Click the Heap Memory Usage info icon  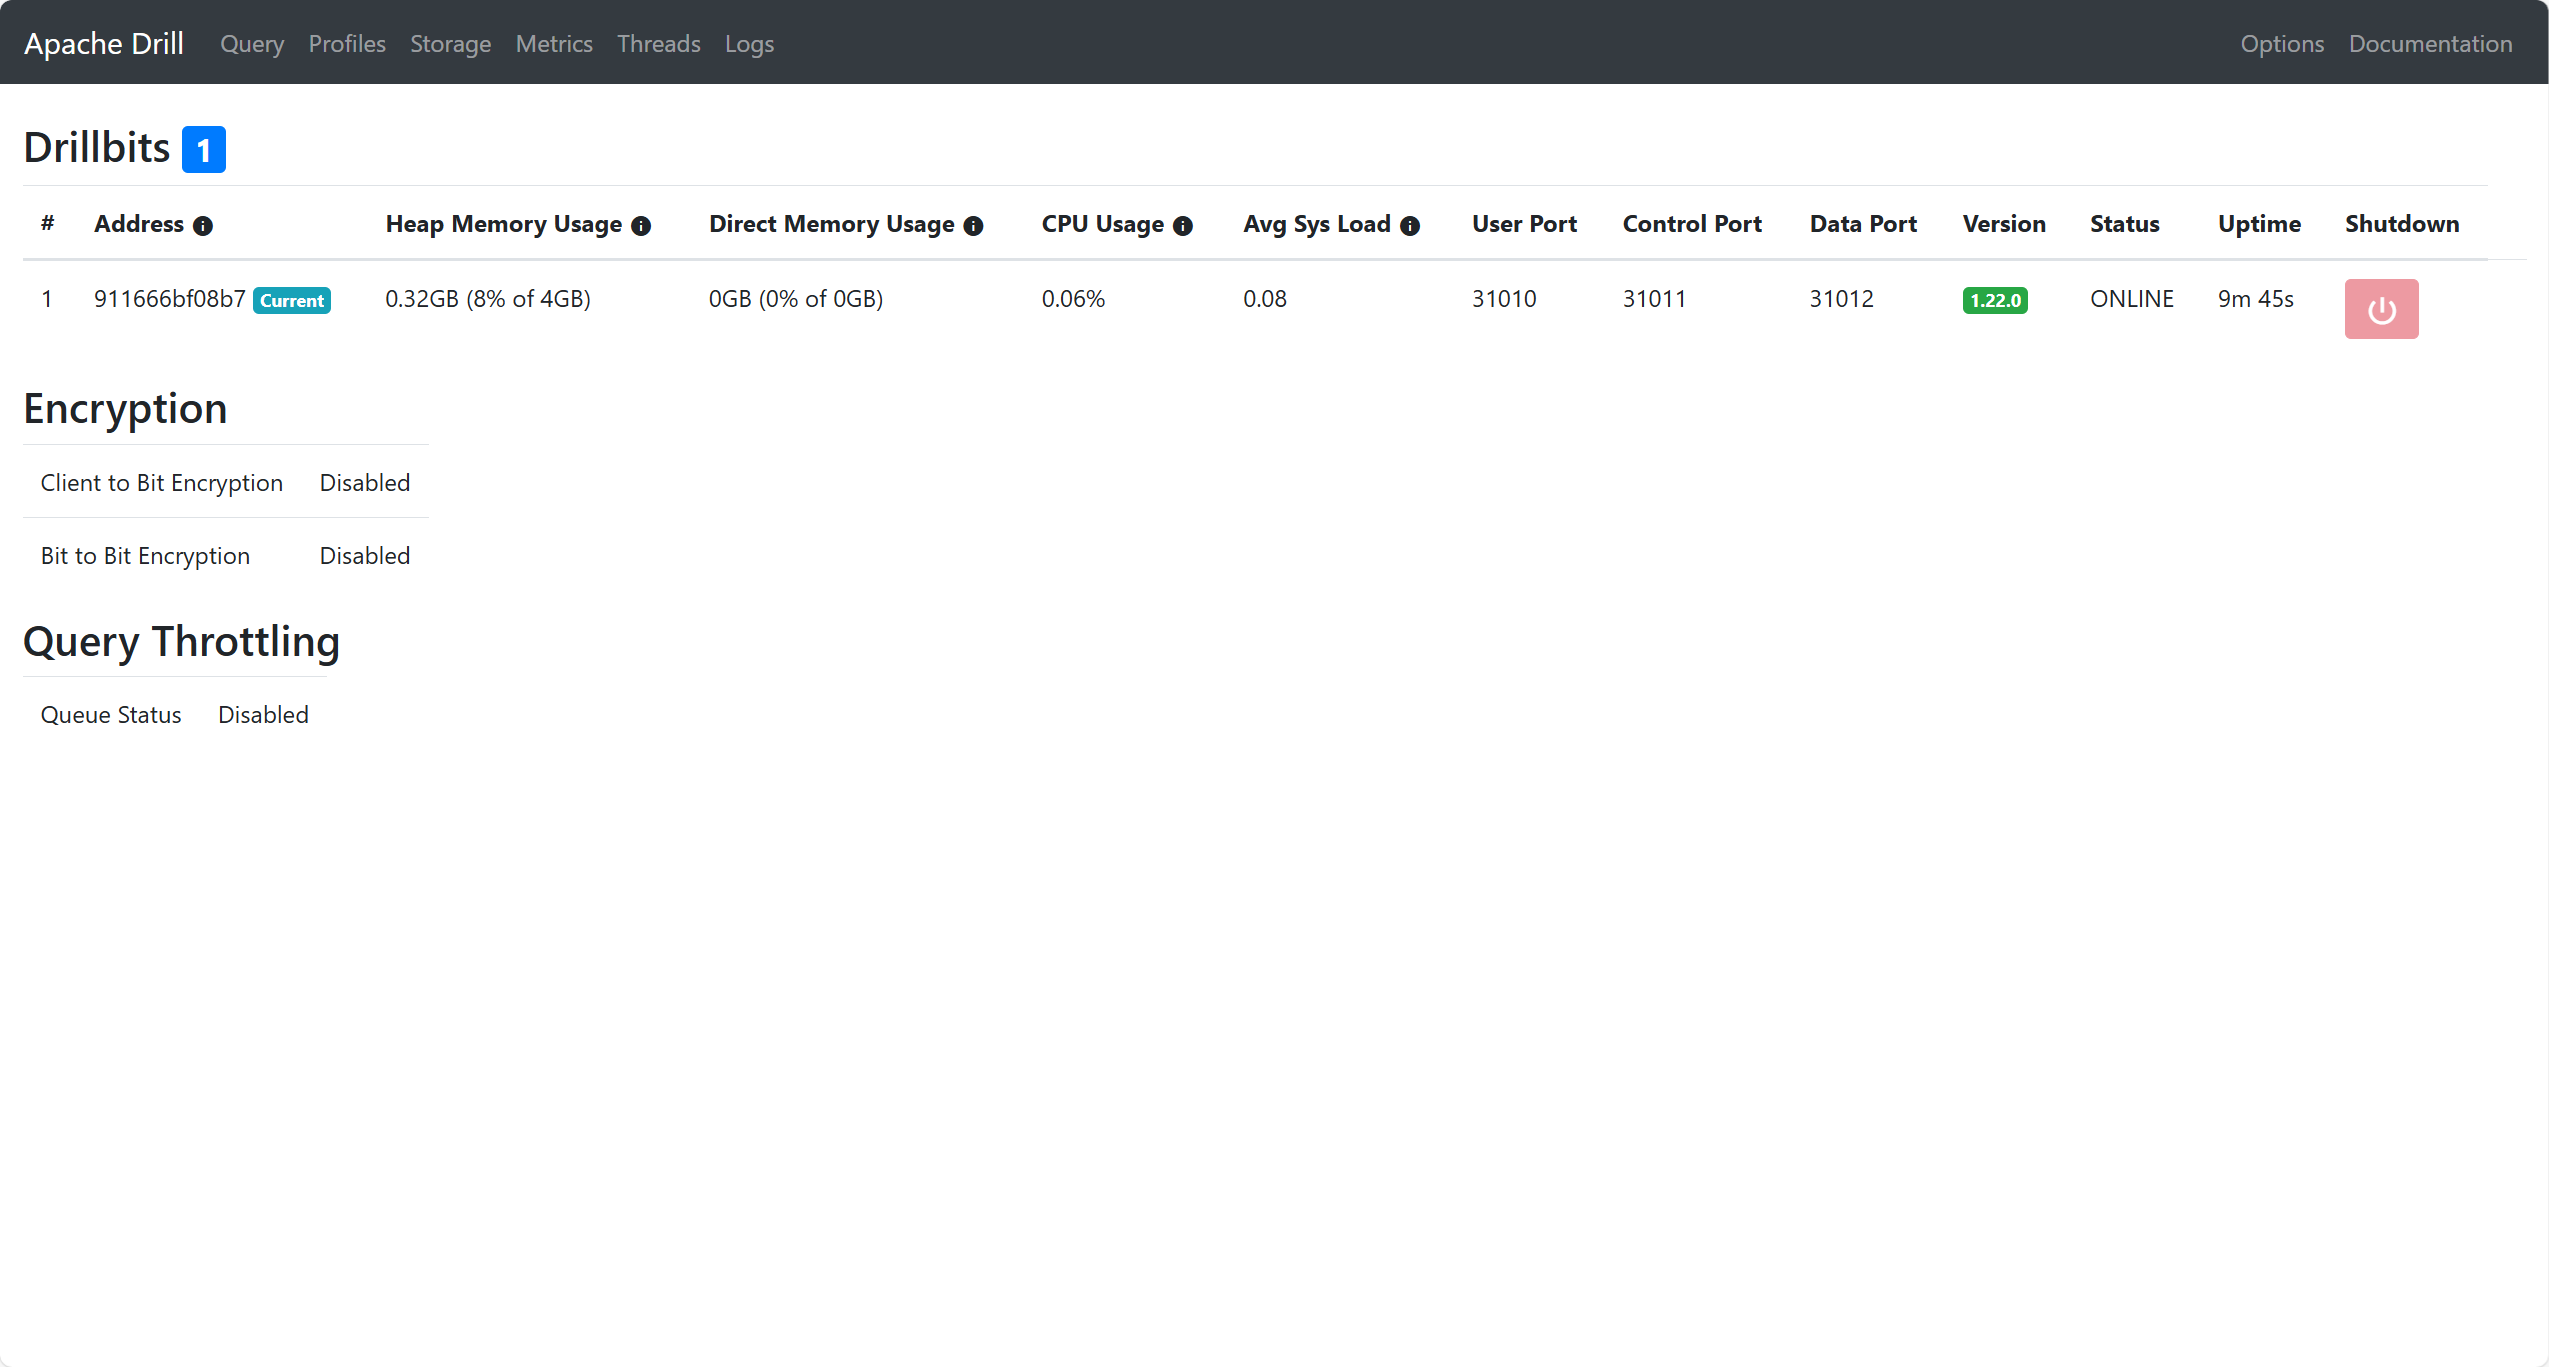tap(641, 226)
